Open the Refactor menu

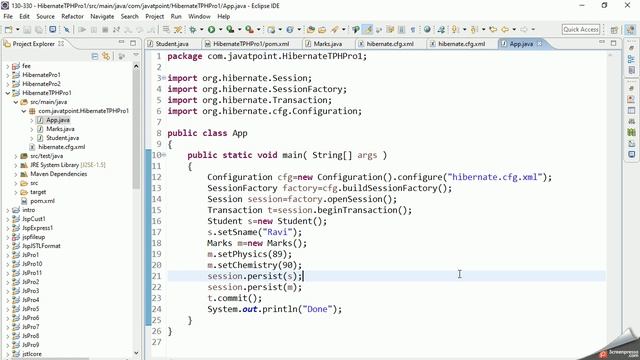click(x=72, y=16)
